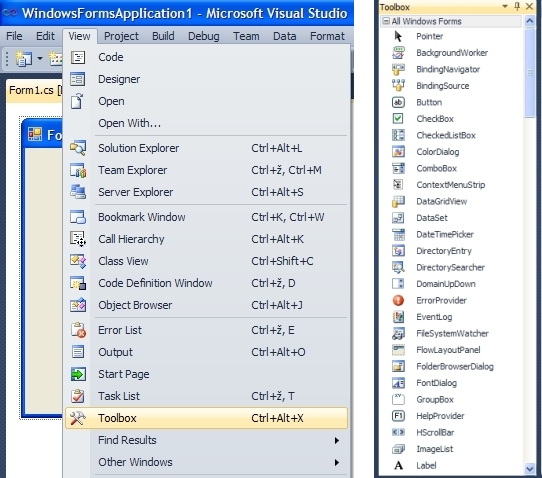Viewport: 542px width, 478px height.
Task: Click the Bookmark Window icon
Action: (x=78, y=217)
